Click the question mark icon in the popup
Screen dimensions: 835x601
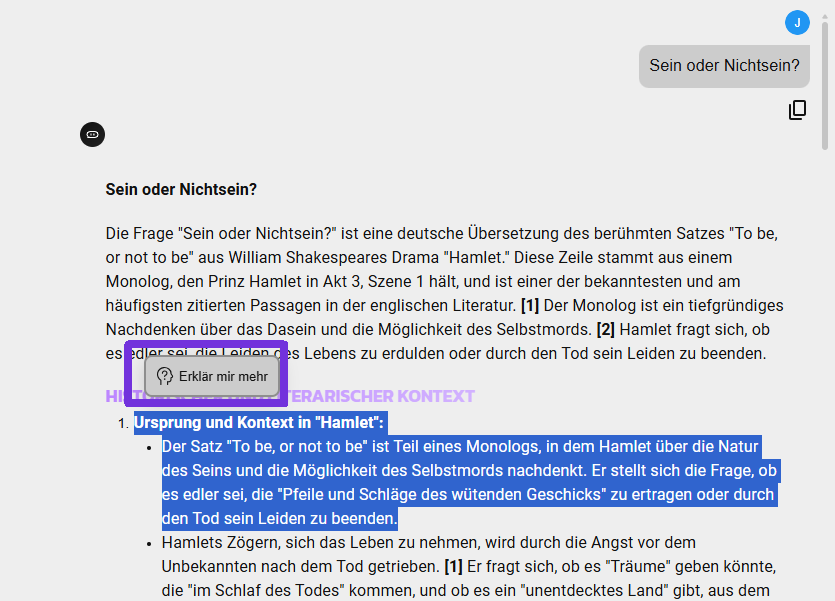tap(165, 376)
